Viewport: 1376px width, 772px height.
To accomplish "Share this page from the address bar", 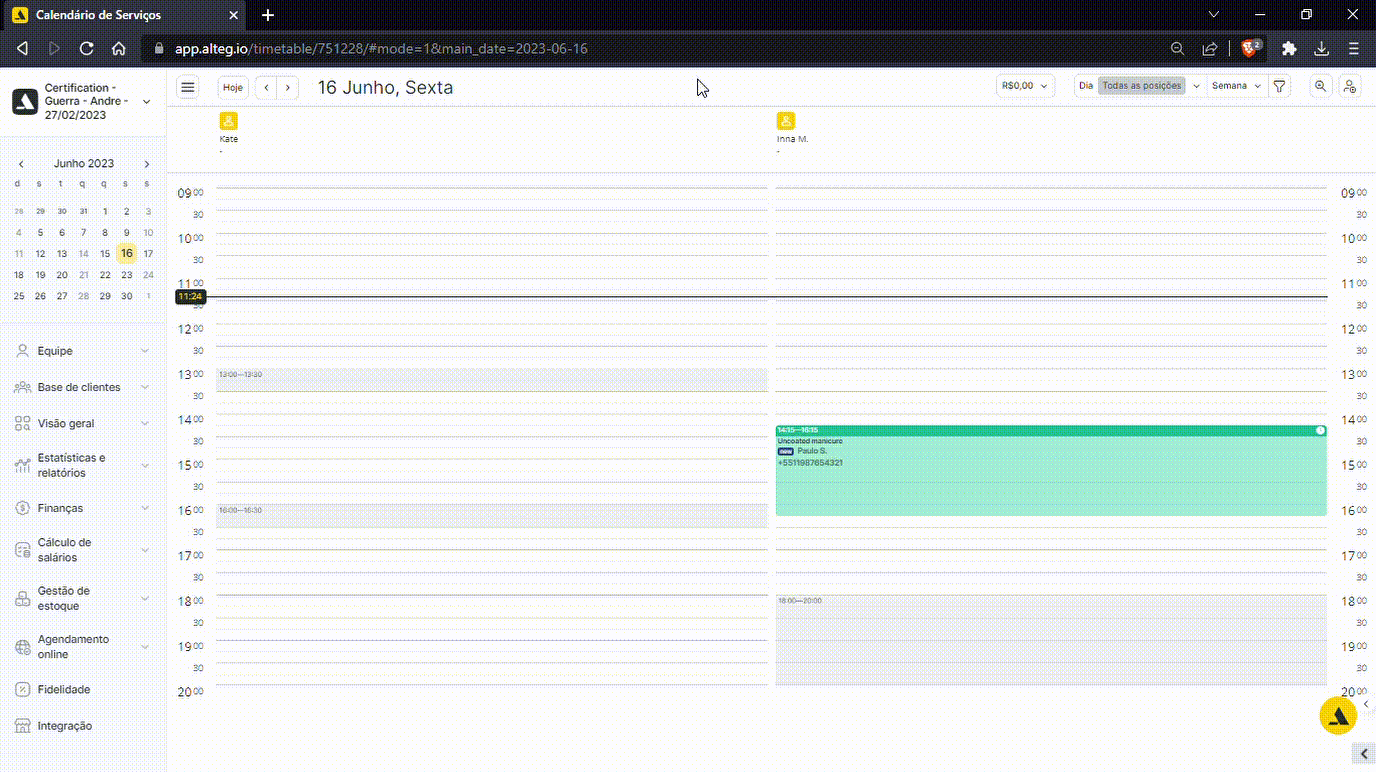I will pyautogui.click(x=1209, y=48).
